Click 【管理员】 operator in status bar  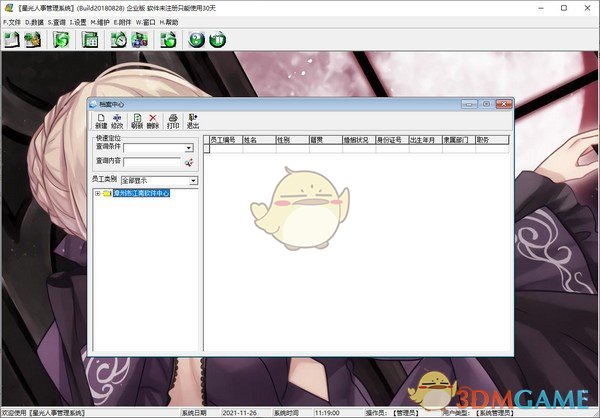[x=406, y=413]
